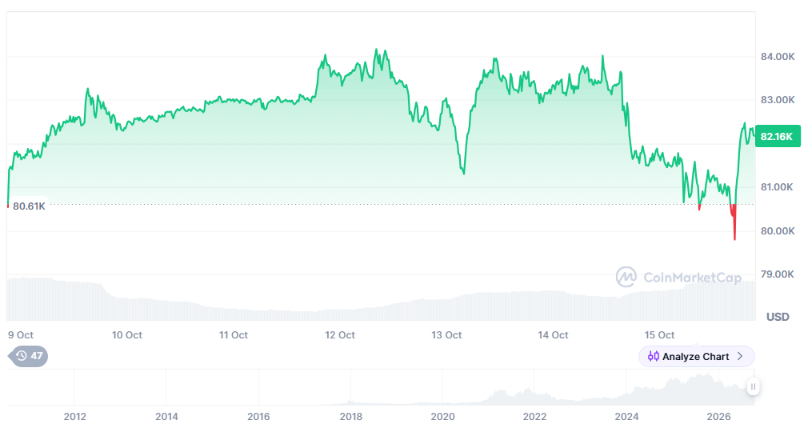Select 2018 on the overview timeline
Viewport: 811px width, 422px height.
coord(351,416)
